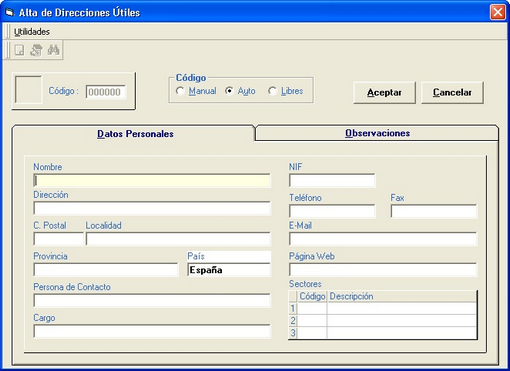Select row 1 header in Sectores grid

click(293, 308)
